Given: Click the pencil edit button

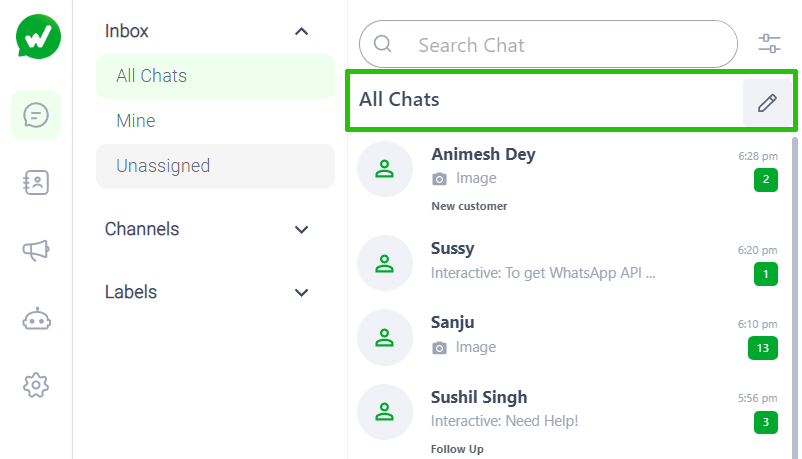Looking at the screenshot, I should (x=767, y=102).
